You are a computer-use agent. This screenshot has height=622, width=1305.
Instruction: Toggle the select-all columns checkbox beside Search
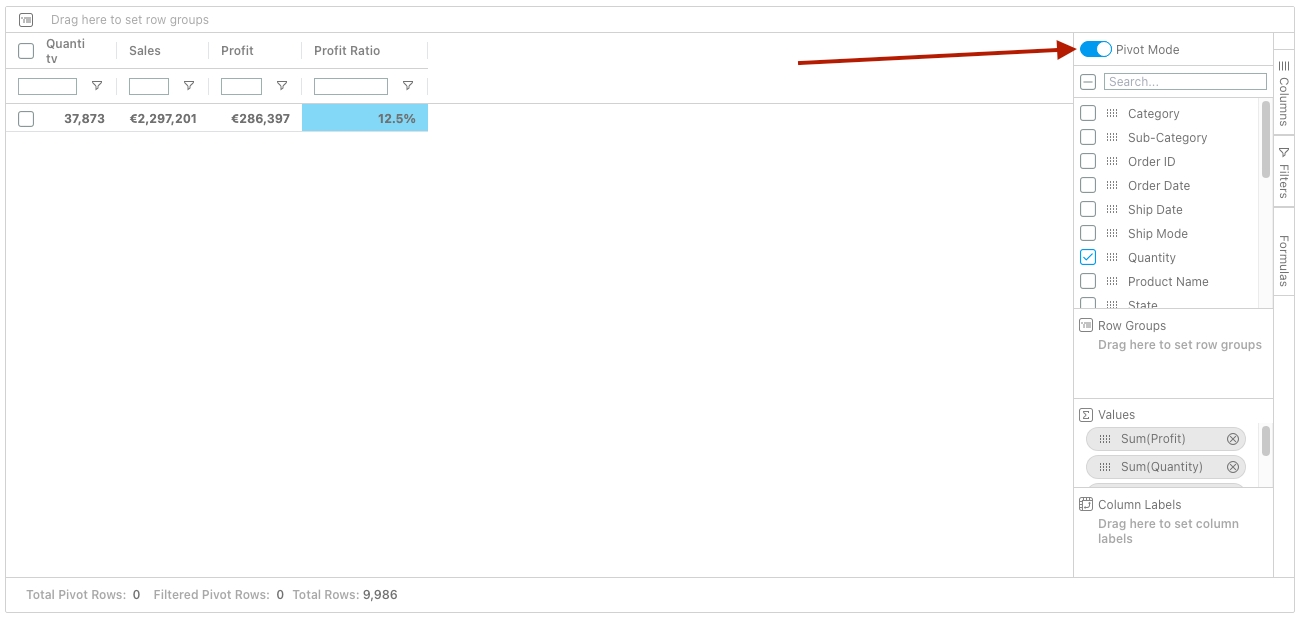click(x=1088, y=82)
